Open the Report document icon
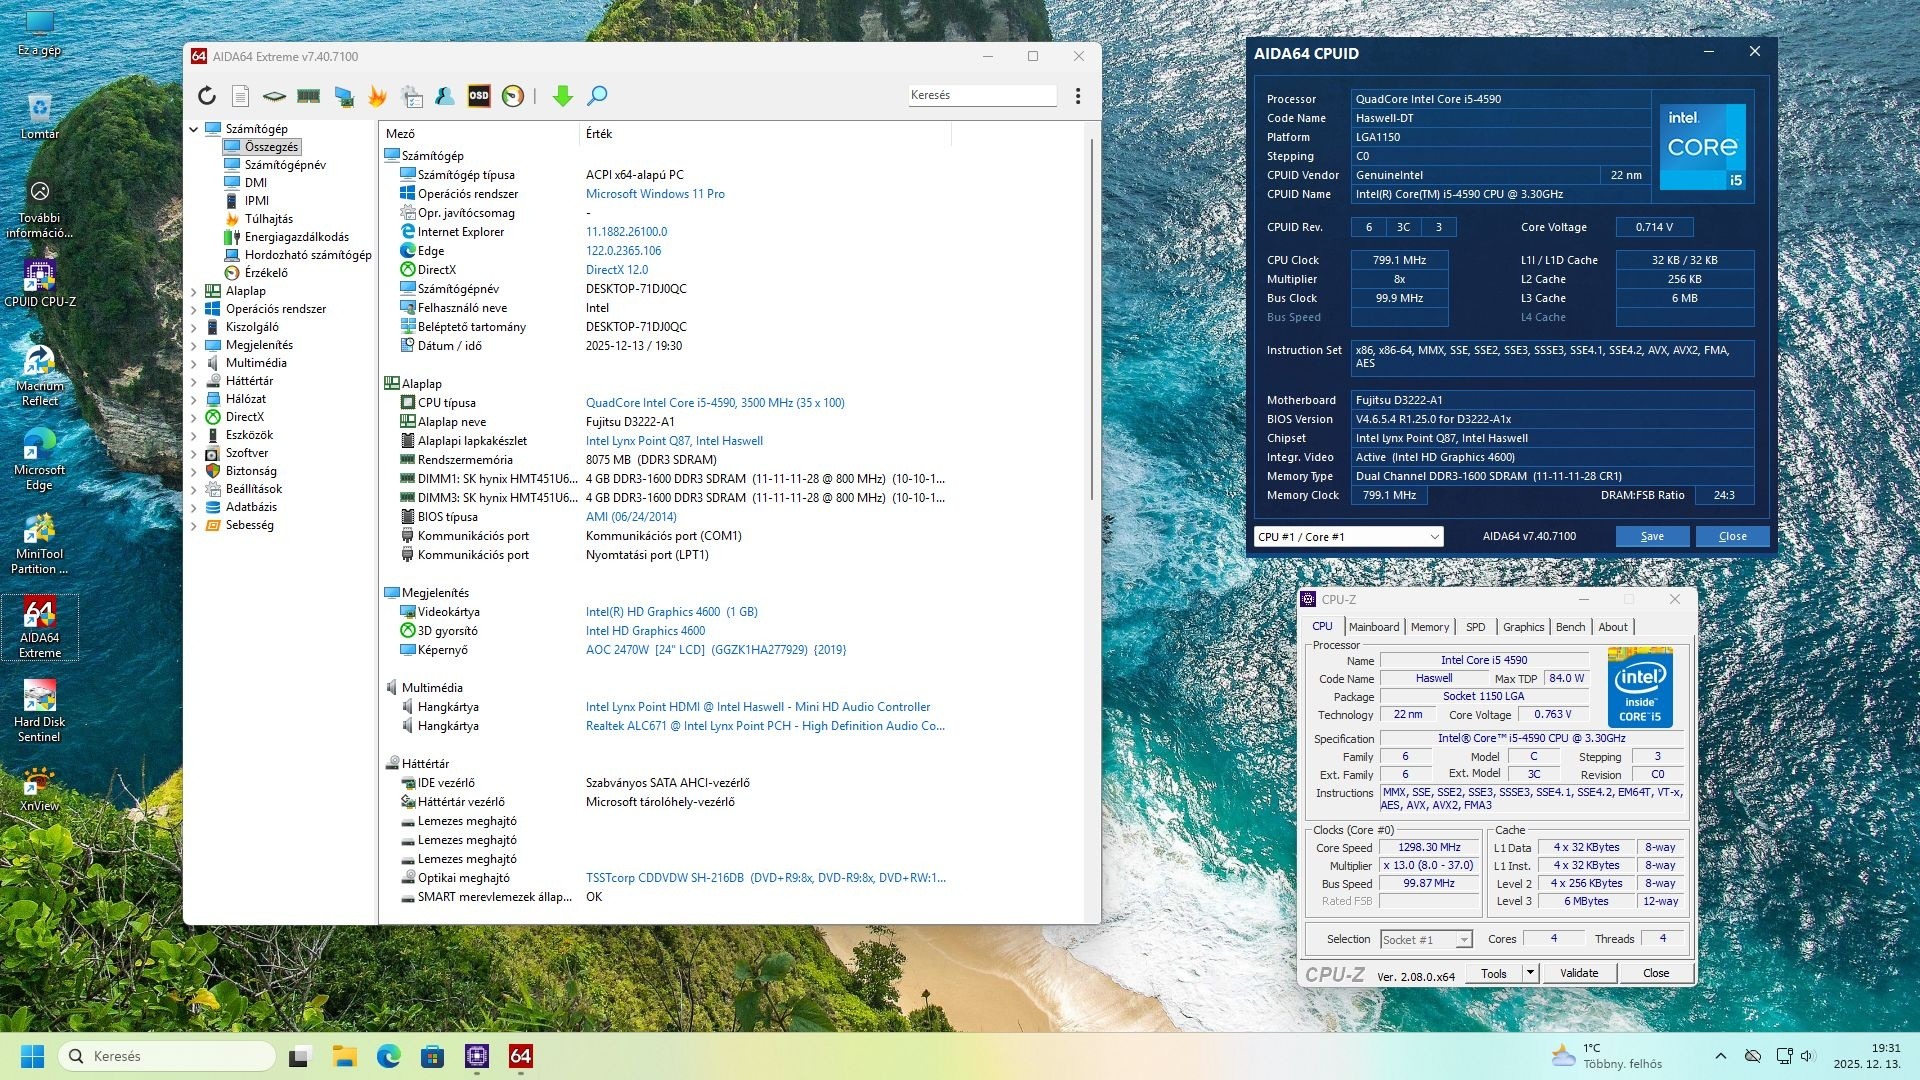The image size is (1920, 1080). (240, 96)
